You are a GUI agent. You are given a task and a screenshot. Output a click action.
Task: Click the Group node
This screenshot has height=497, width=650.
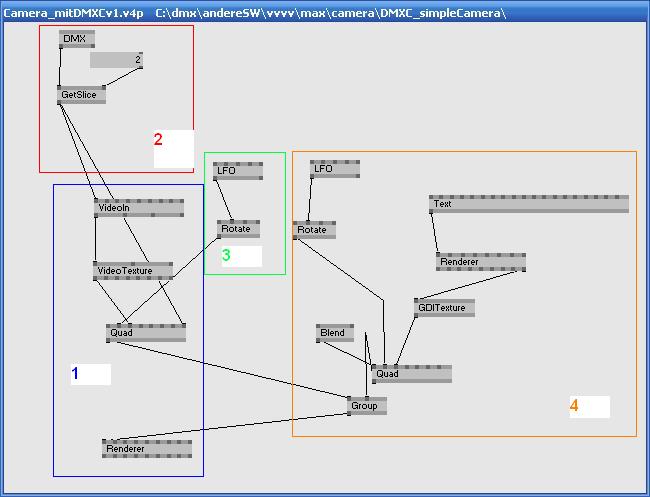click(x=366, y=406)
